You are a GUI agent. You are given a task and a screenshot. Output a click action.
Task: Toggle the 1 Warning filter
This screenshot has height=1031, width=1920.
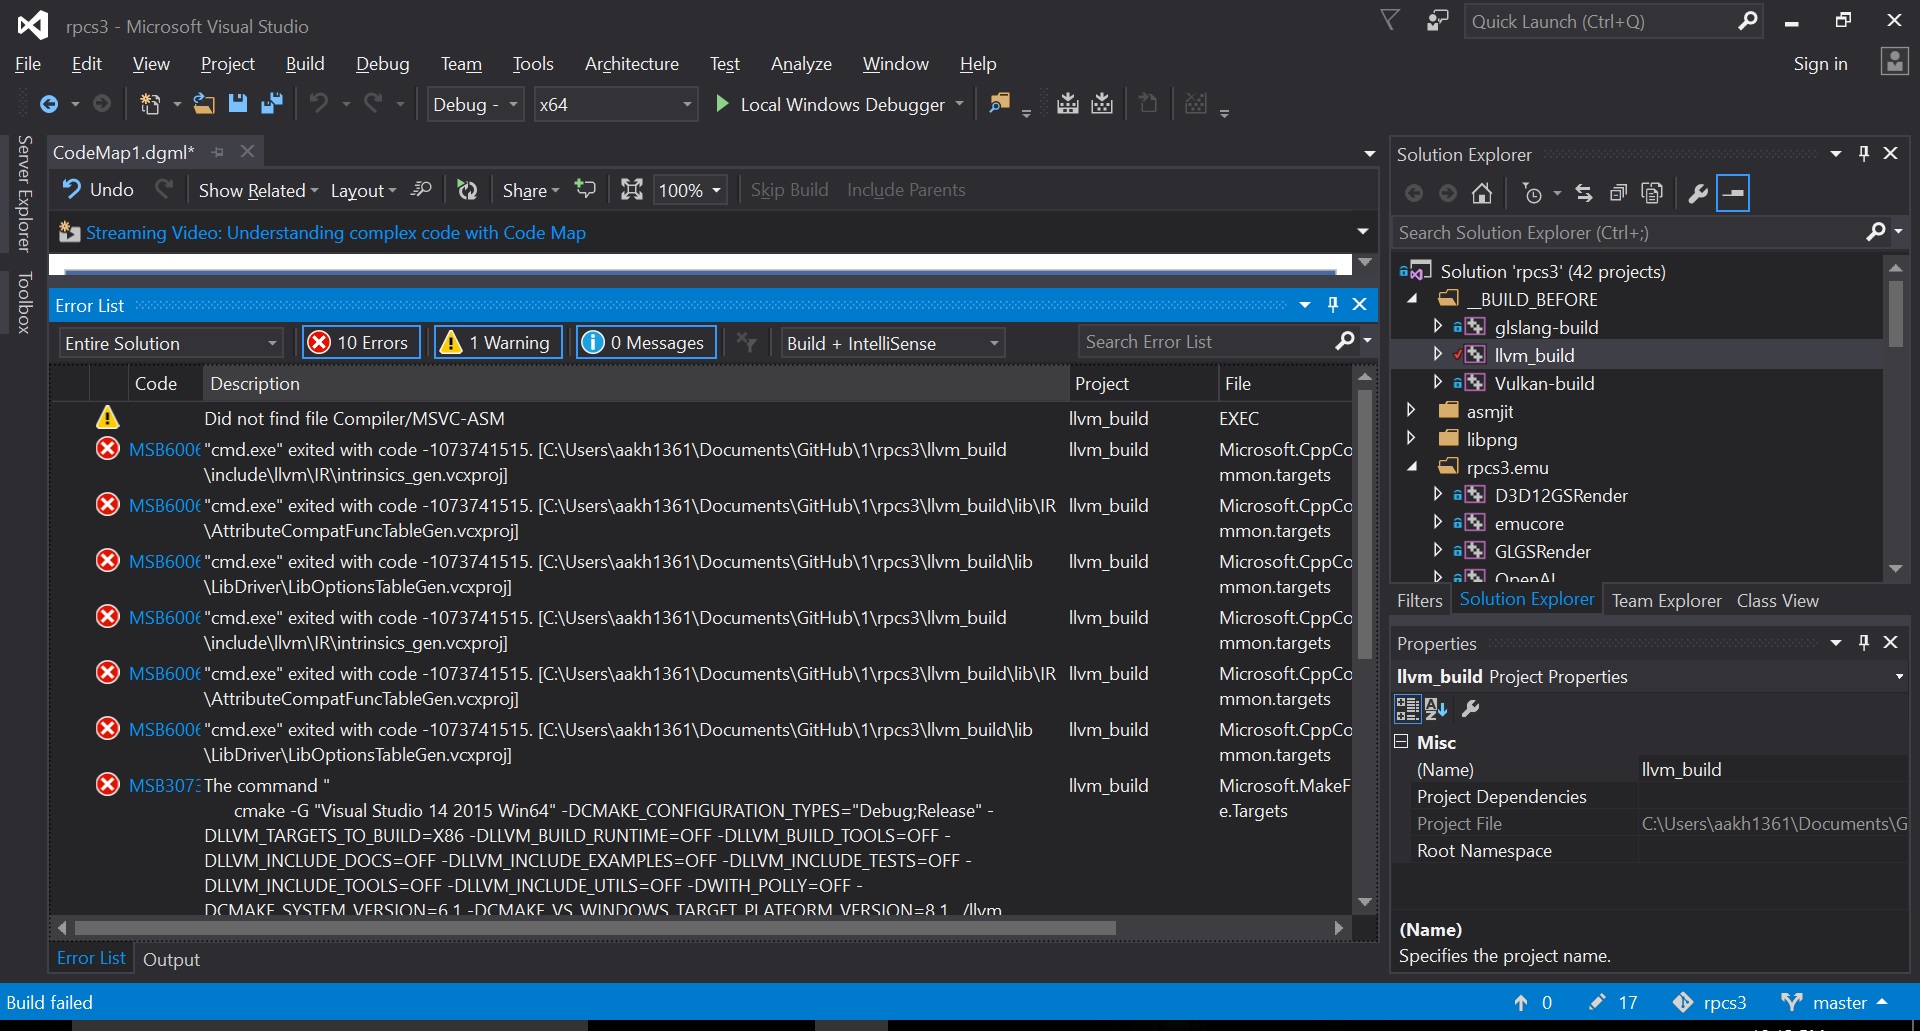click(x=497, y=343)
